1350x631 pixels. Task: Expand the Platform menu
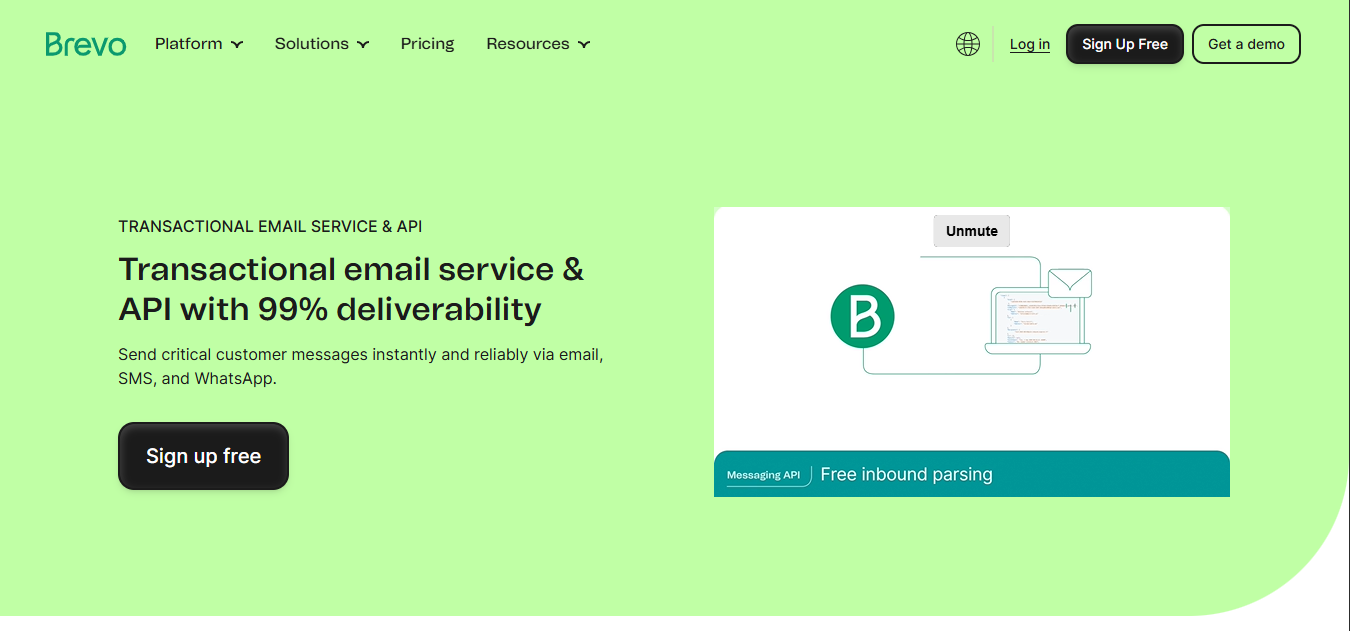click(x=199, y=44)
